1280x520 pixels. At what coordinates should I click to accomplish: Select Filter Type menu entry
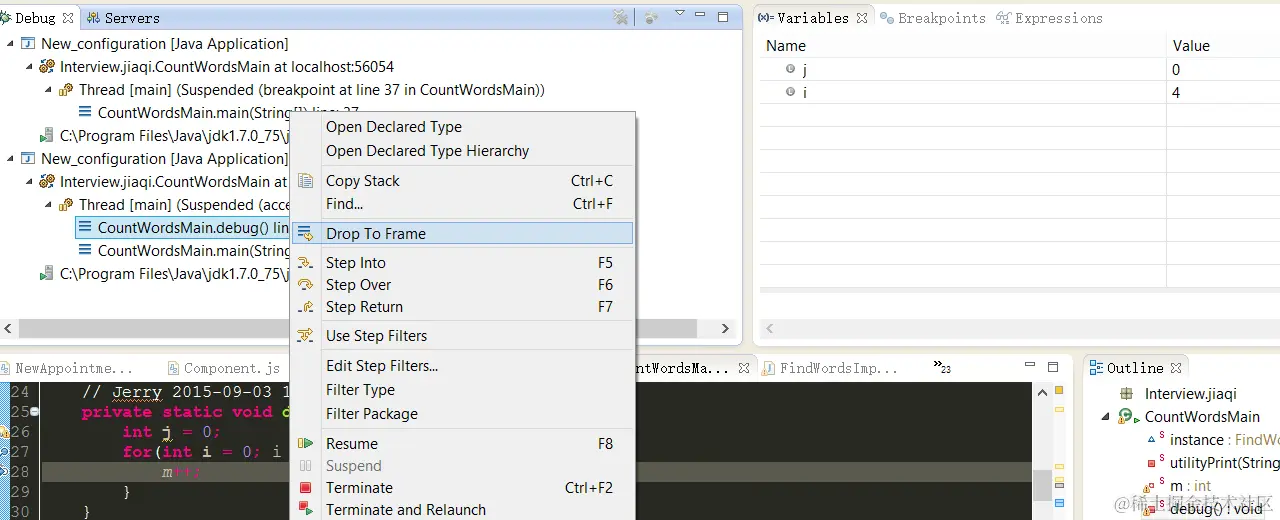[462, 390]
